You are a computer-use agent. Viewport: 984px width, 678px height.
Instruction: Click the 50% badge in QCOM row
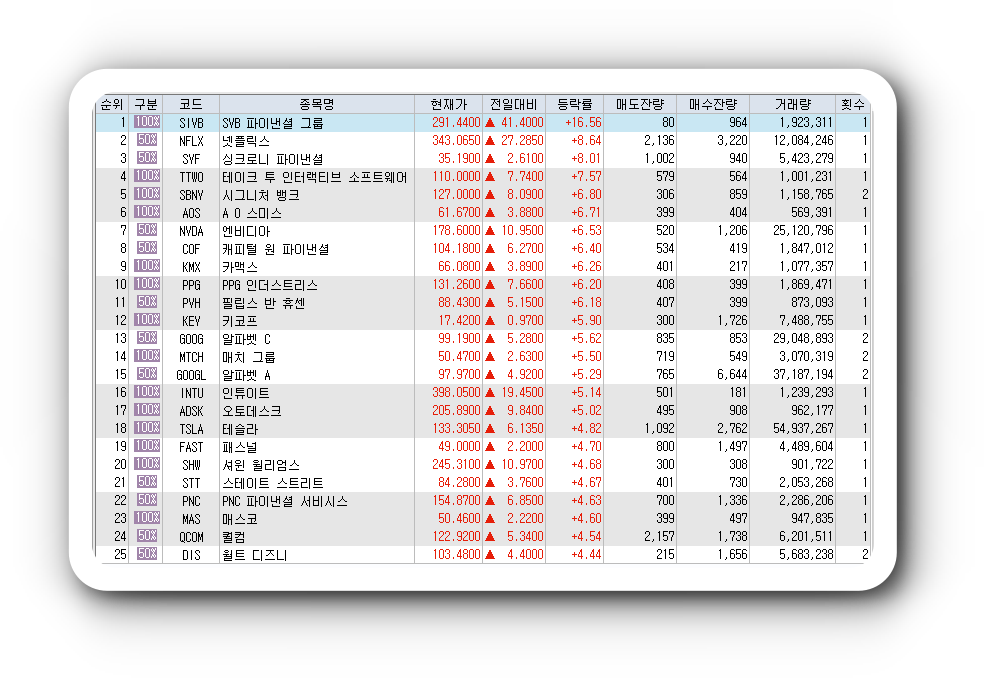pos(147,535)
